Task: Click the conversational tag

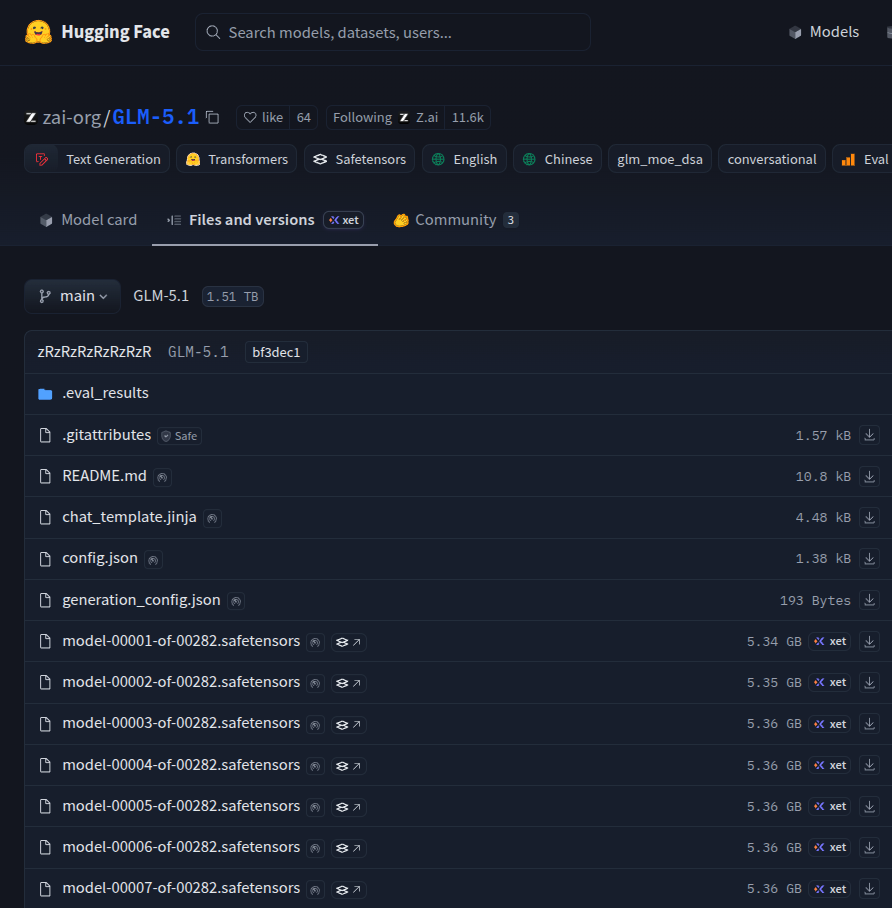Action: click(772, 159)
